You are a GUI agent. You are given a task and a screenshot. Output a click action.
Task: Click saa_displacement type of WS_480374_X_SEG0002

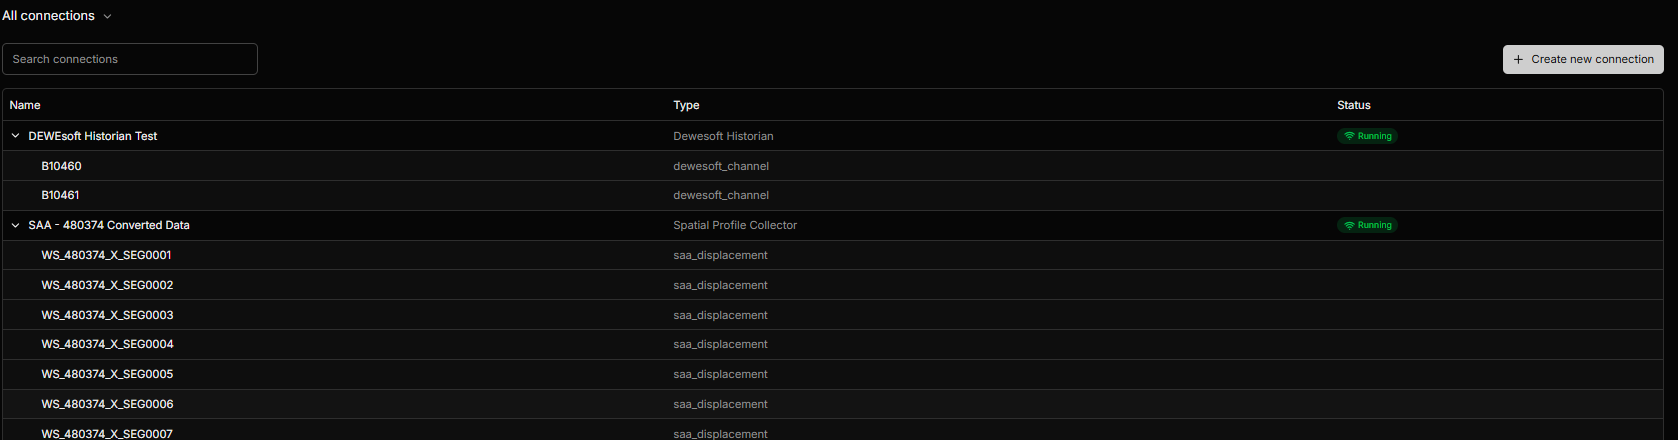point(720,285)
